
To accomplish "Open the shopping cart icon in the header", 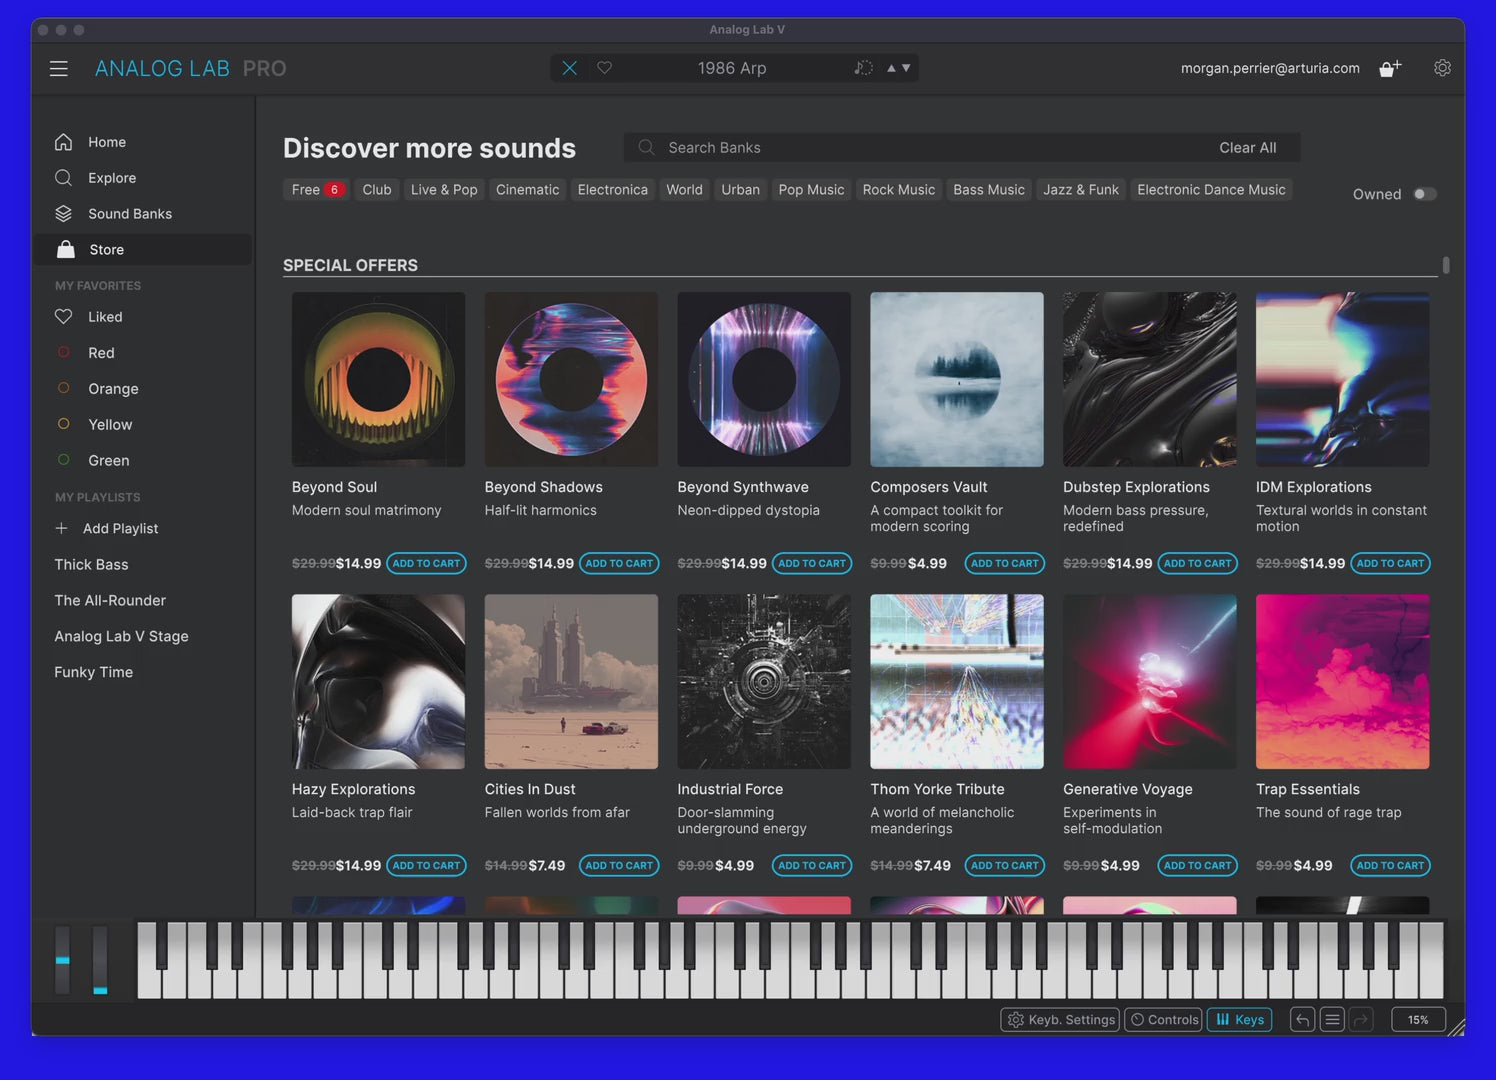I will [1390, 68].
